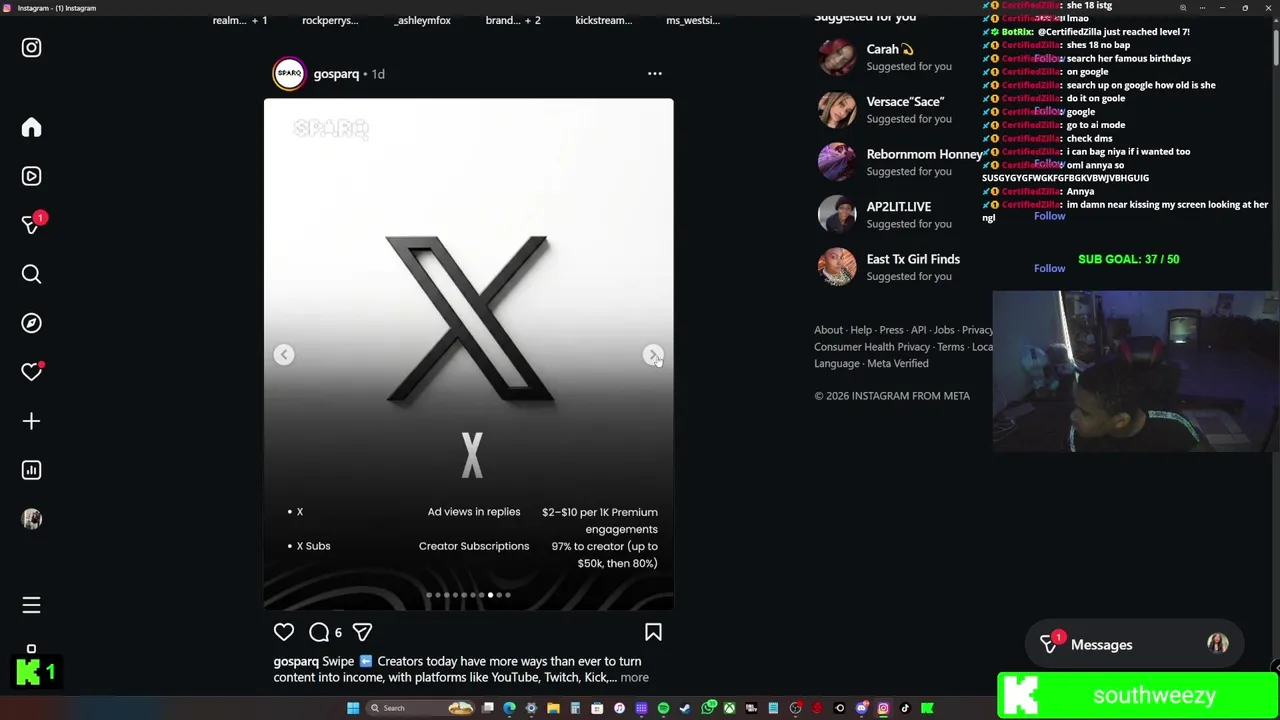
Task: Open the Terms footer link
Action: click(x=951, y=347)
